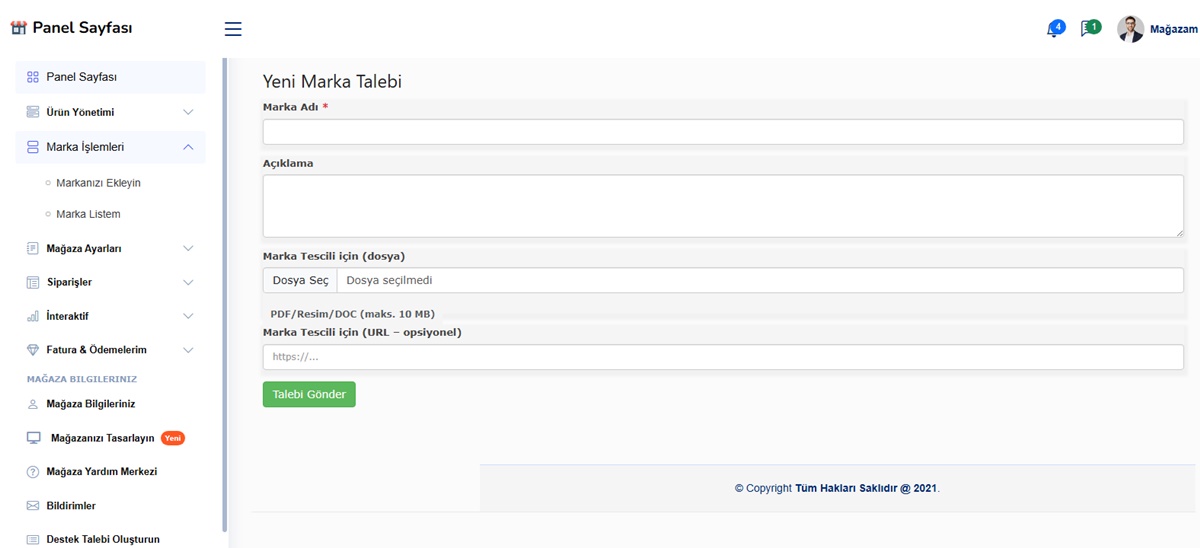Click the Dosya Seç file button
1200x548 pixels.
(300, 280)
